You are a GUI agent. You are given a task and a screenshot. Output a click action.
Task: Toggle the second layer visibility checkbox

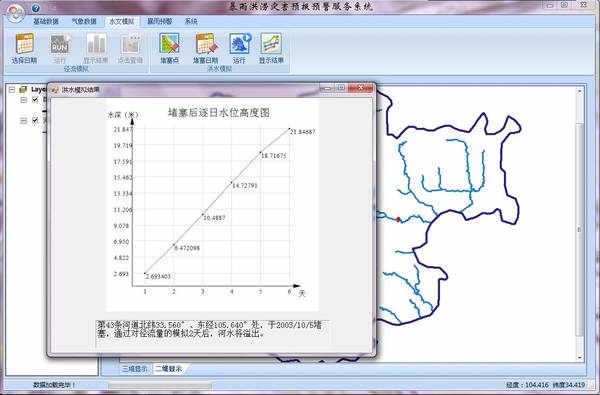[35, 120]
